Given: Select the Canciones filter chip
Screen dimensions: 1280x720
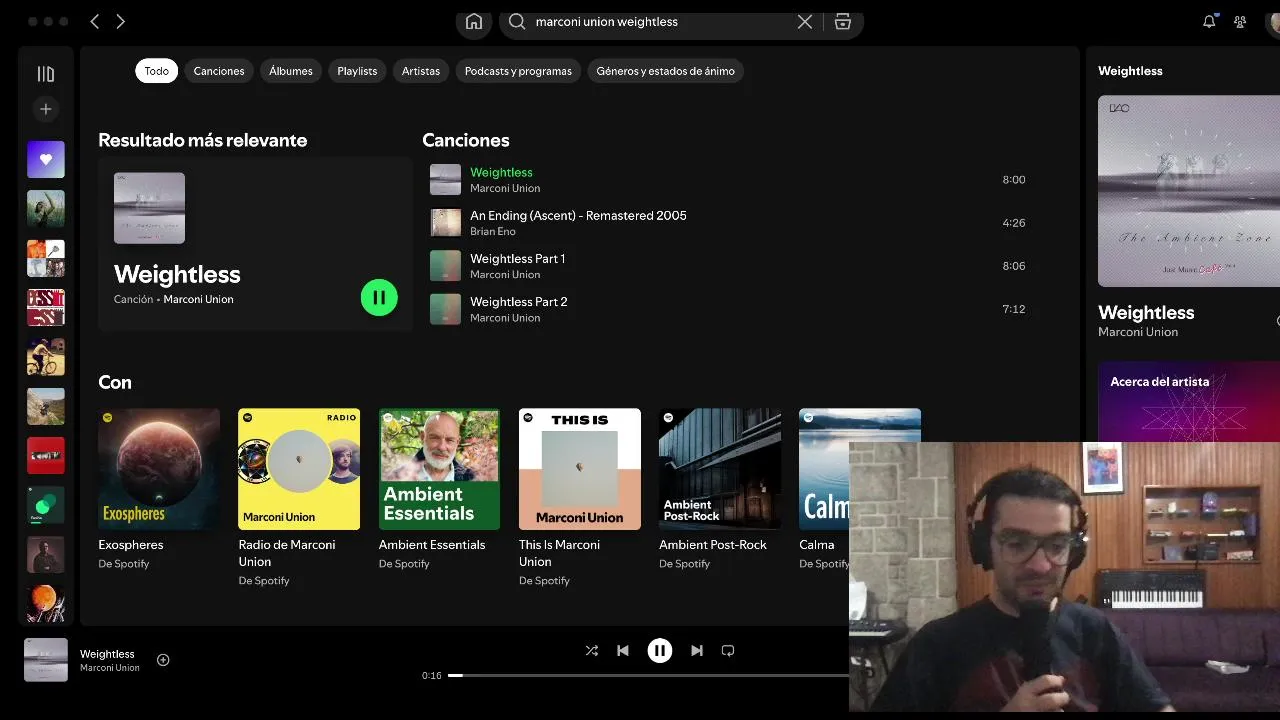Looking at the screenshot, I should point(219,71).
